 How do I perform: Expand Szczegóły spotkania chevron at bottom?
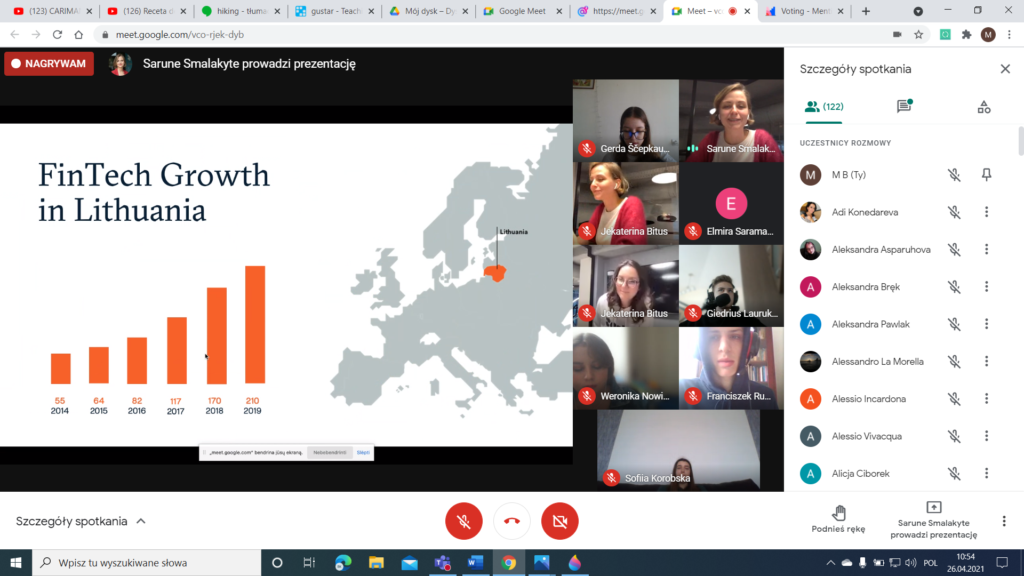click(x=141, y=521)
